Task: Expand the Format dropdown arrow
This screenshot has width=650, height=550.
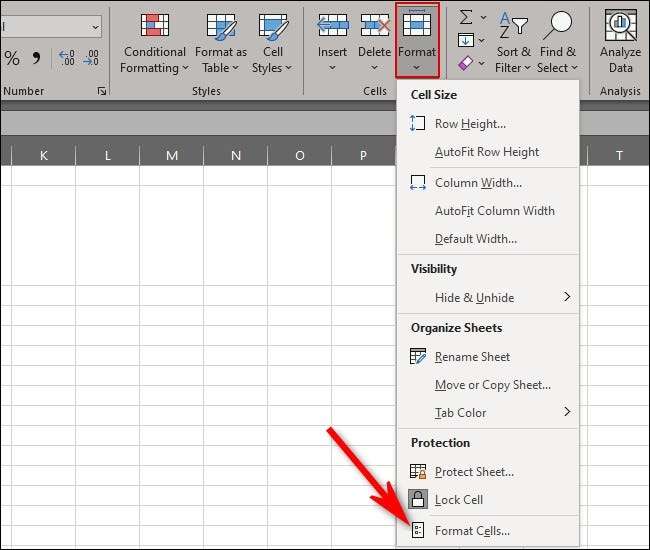Action: (x=416, y=68)
